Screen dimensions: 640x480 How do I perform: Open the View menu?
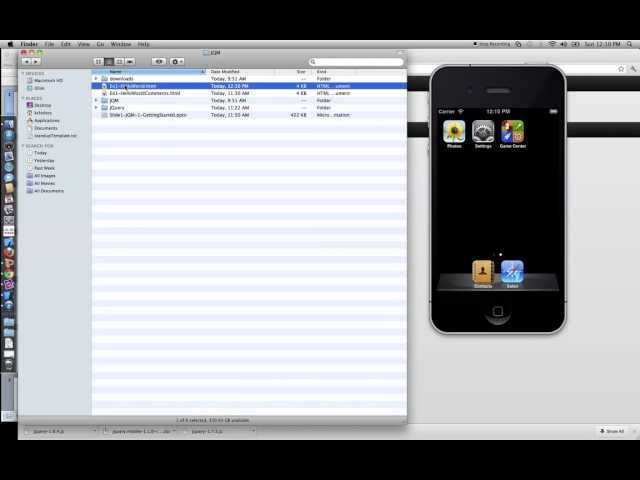pyautogui.click(x=83, y=44)
